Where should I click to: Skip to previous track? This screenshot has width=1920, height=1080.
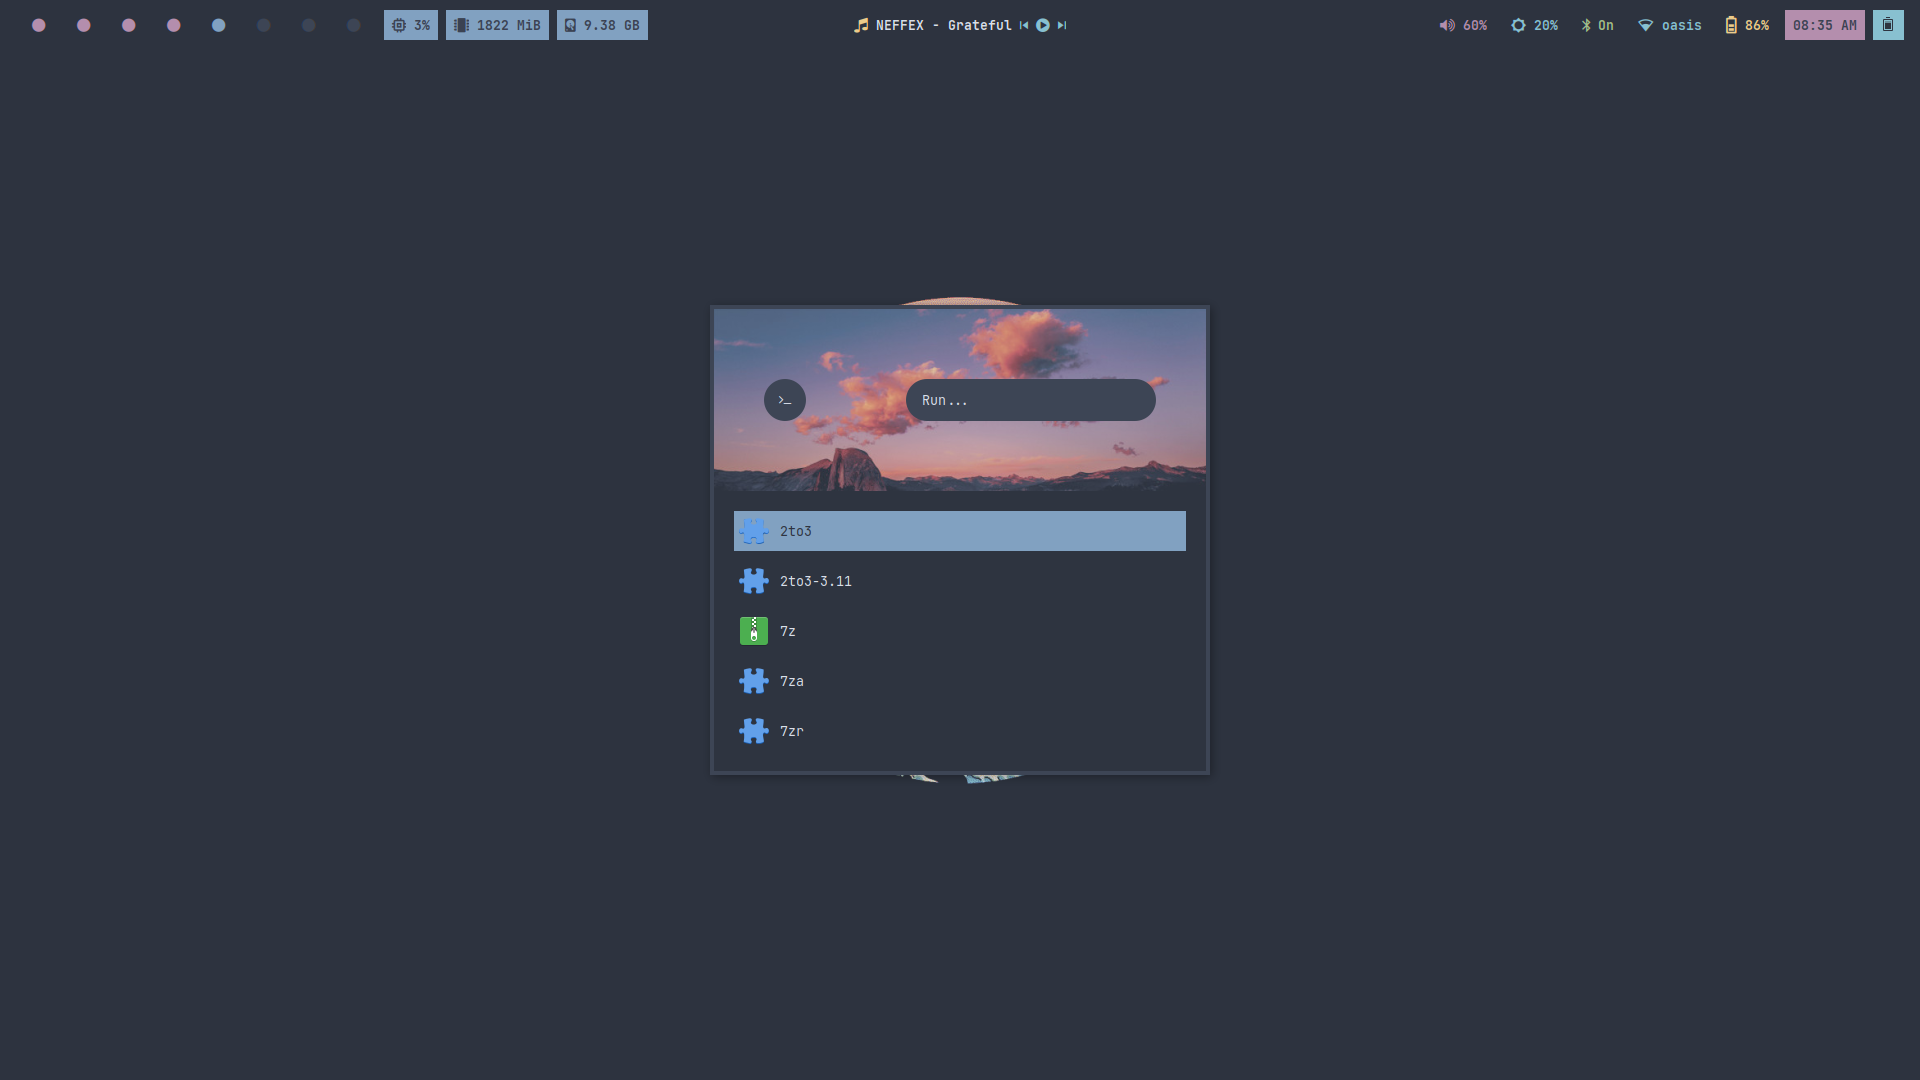tap(1024, 25)
